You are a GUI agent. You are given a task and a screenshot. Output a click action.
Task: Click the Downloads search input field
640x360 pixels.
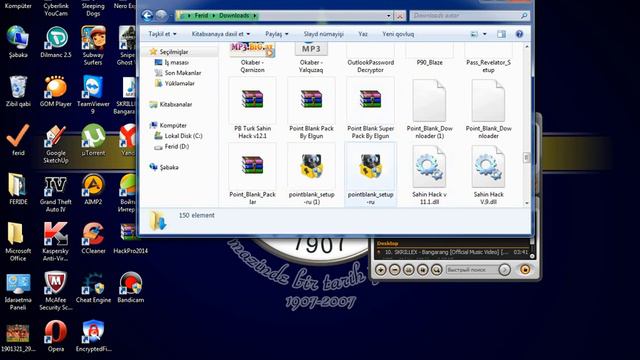point(469,16)
